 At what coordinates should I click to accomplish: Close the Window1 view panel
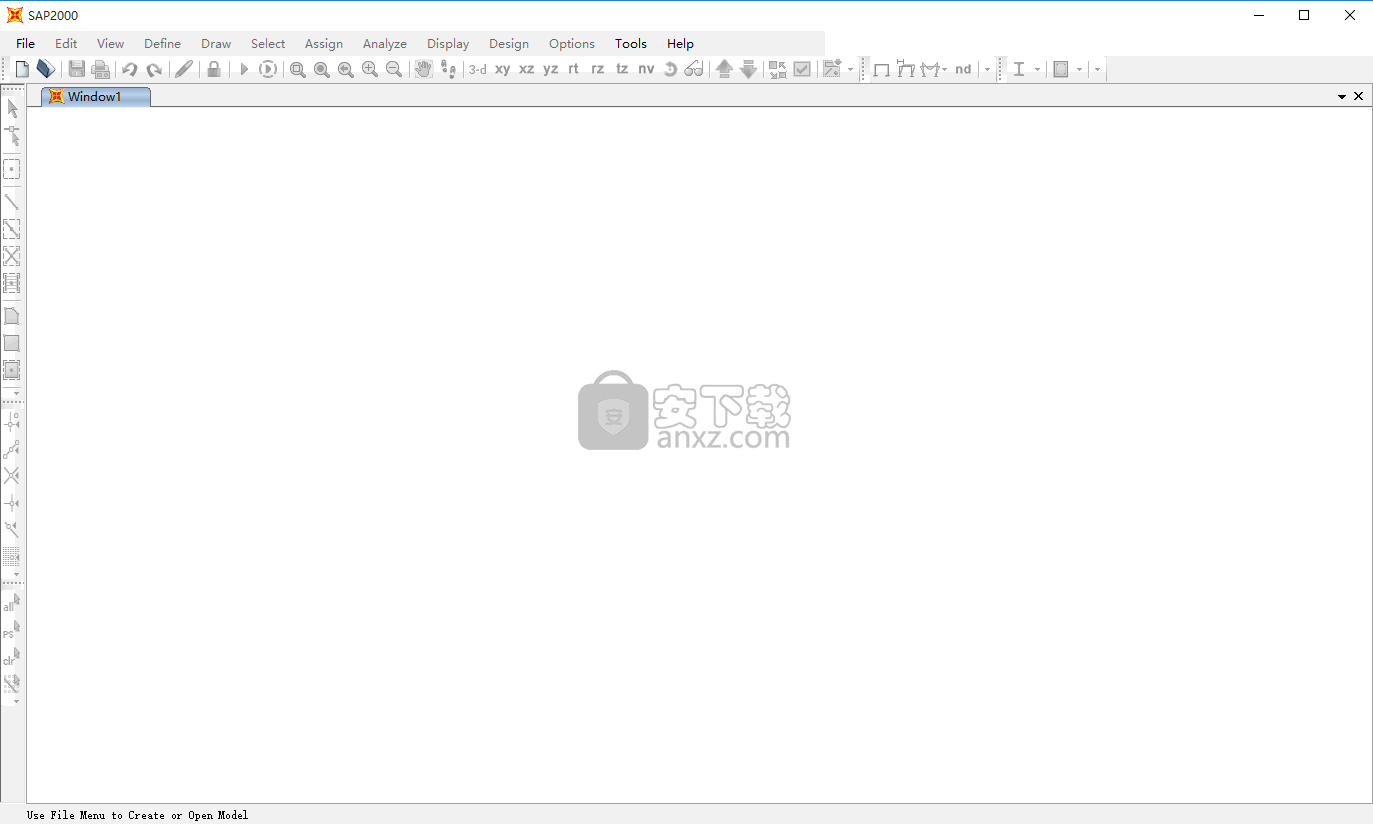tap(1358, 97)
